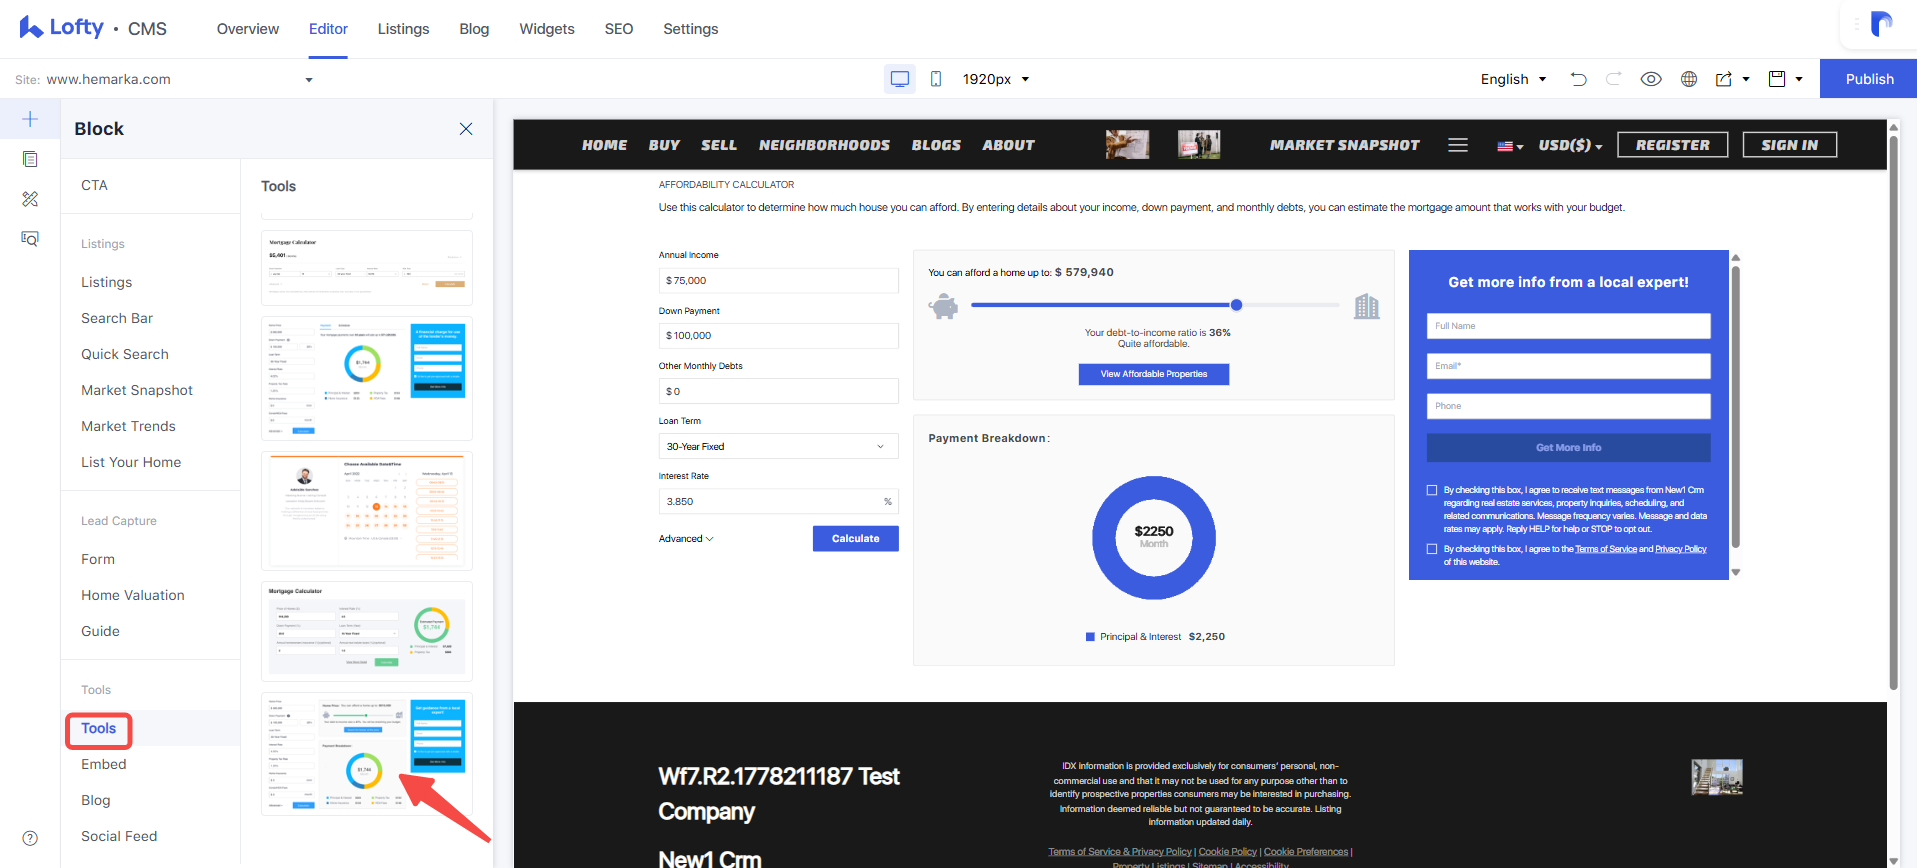Click the affordability slider handle

(1236, 305)
